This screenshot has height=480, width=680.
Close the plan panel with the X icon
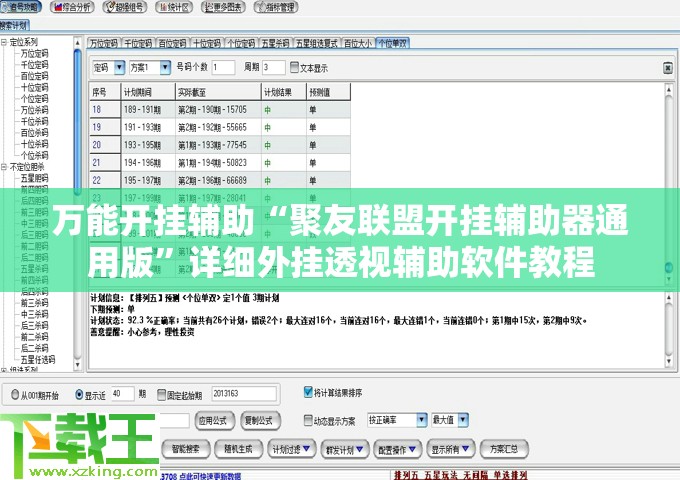tap(668, 68)
